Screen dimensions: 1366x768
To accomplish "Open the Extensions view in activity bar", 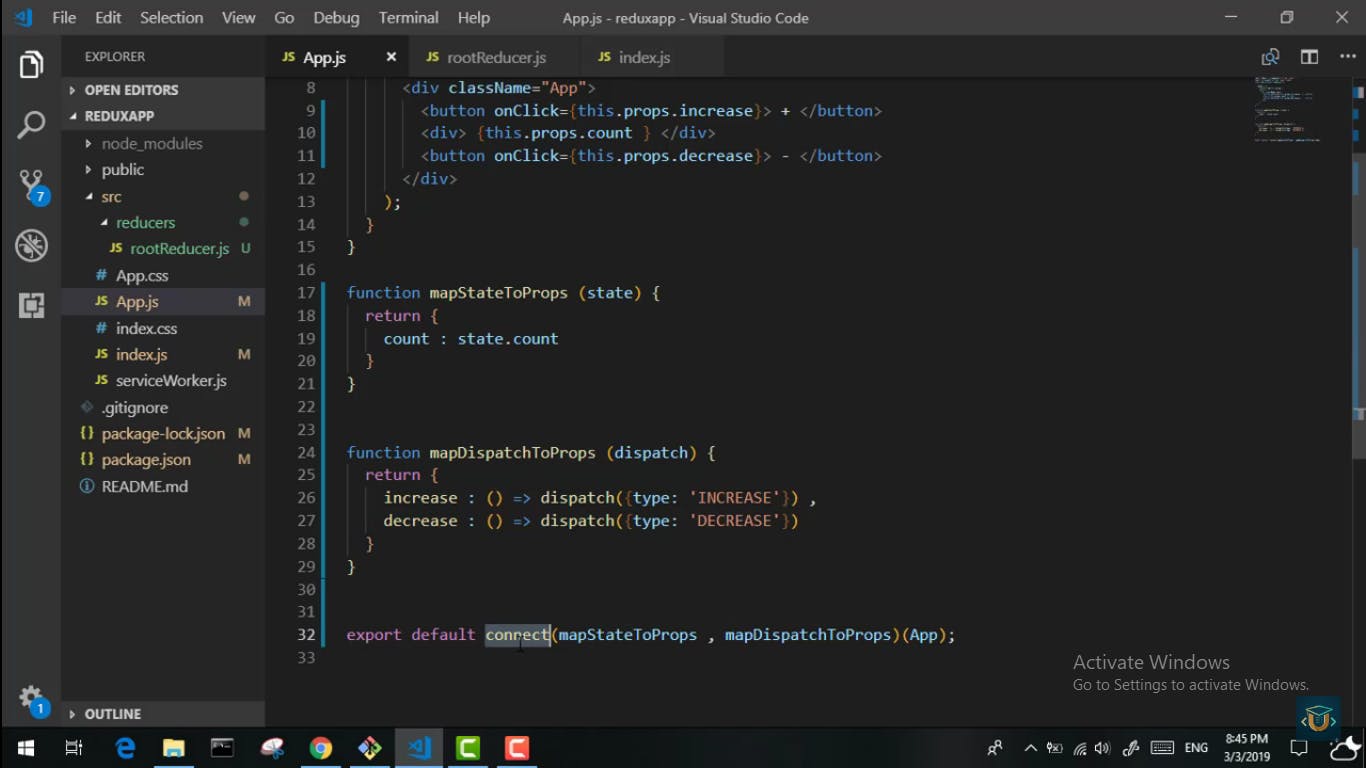I will [x=31, y=305].
